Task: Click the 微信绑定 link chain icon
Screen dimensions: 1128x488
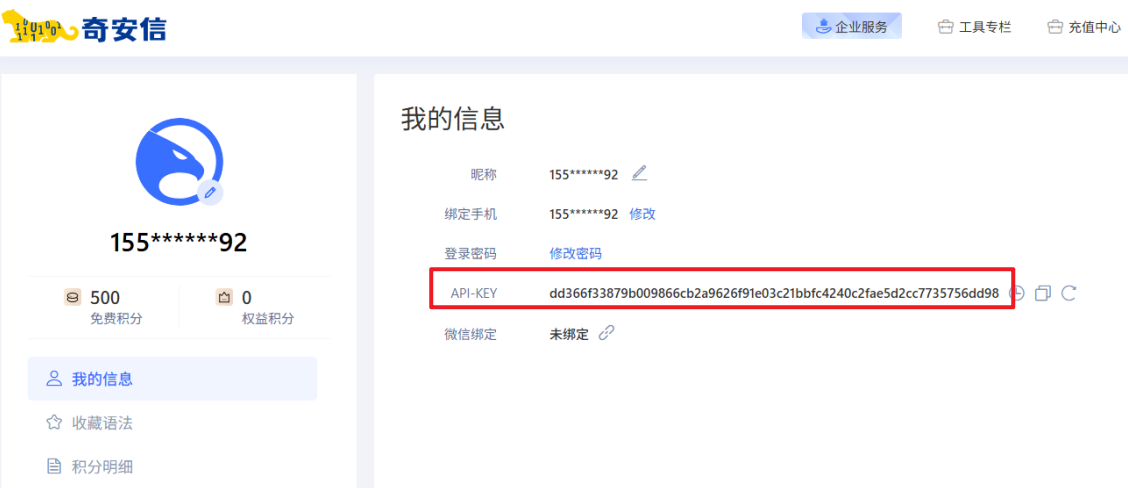Action: click(606, 333)
